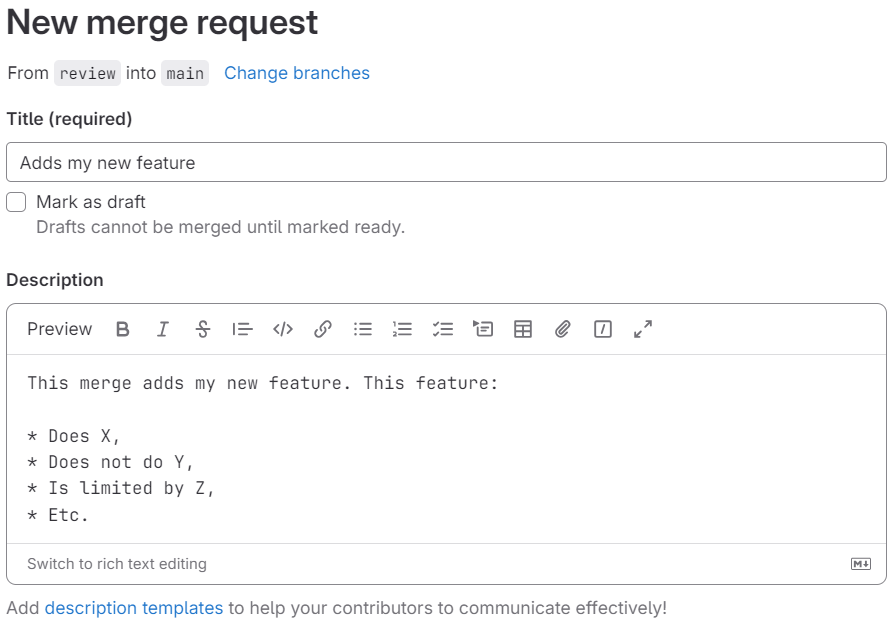Switch to rich text editing

(117, 564)
